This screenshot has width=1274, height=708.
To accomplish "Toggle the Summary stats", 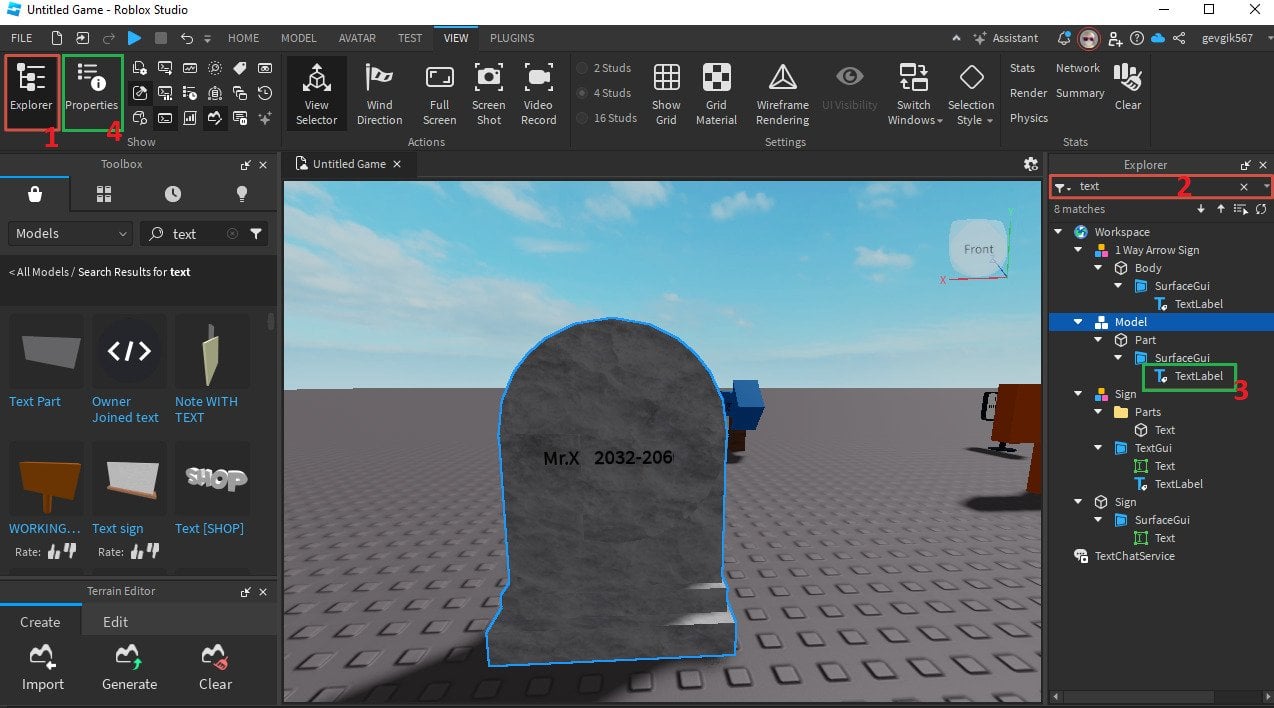I will pos(1080,93).
